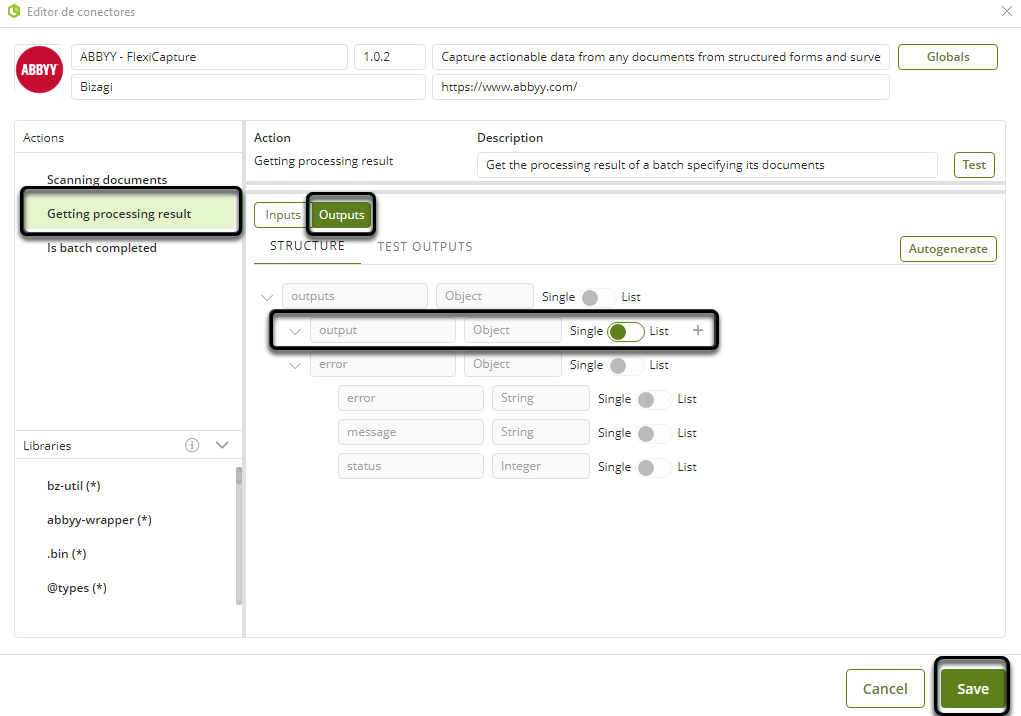
Task: Click the version field 1.0.2
Action: (389, 57)
